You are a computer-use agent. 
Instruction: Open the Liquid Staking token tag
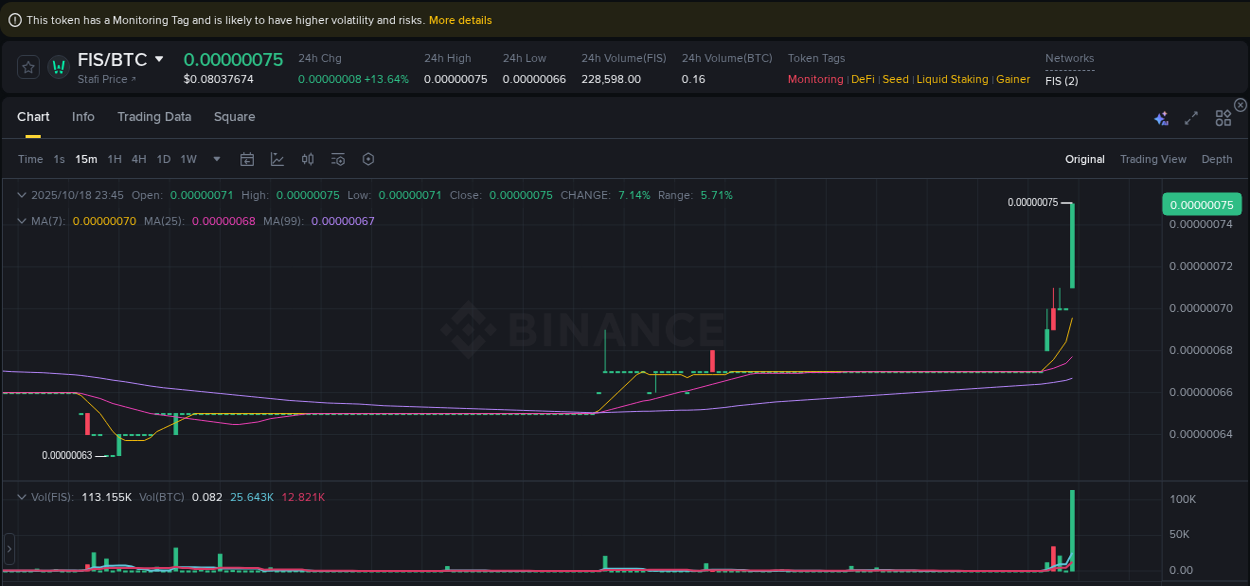(x=952, y=79)
